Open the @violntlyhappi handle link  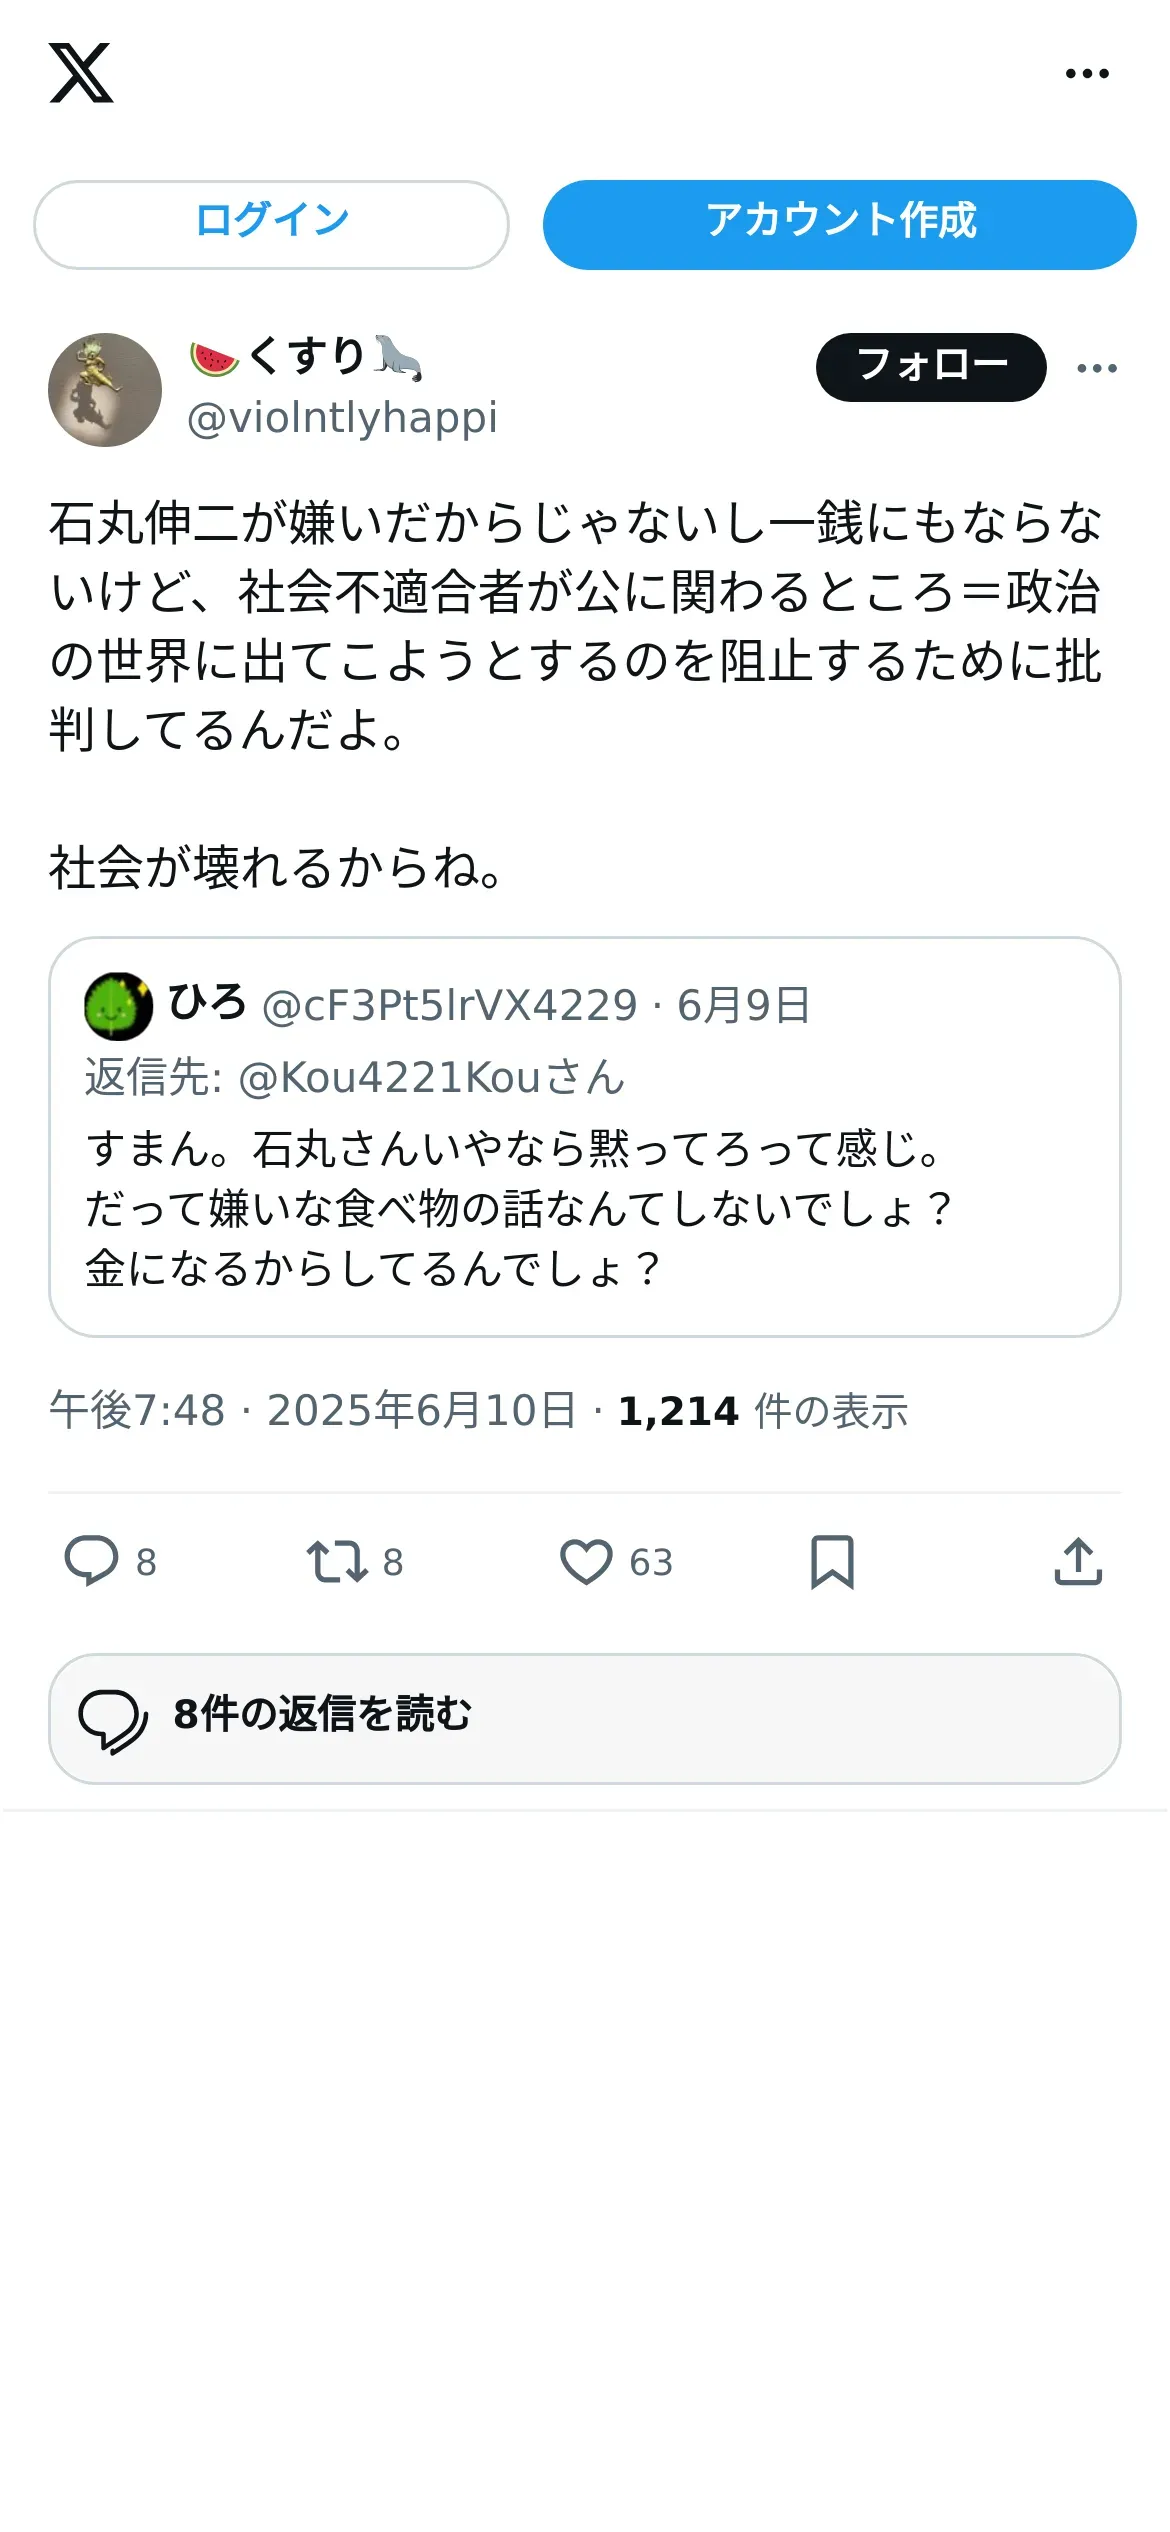click(x=342, y=418)
